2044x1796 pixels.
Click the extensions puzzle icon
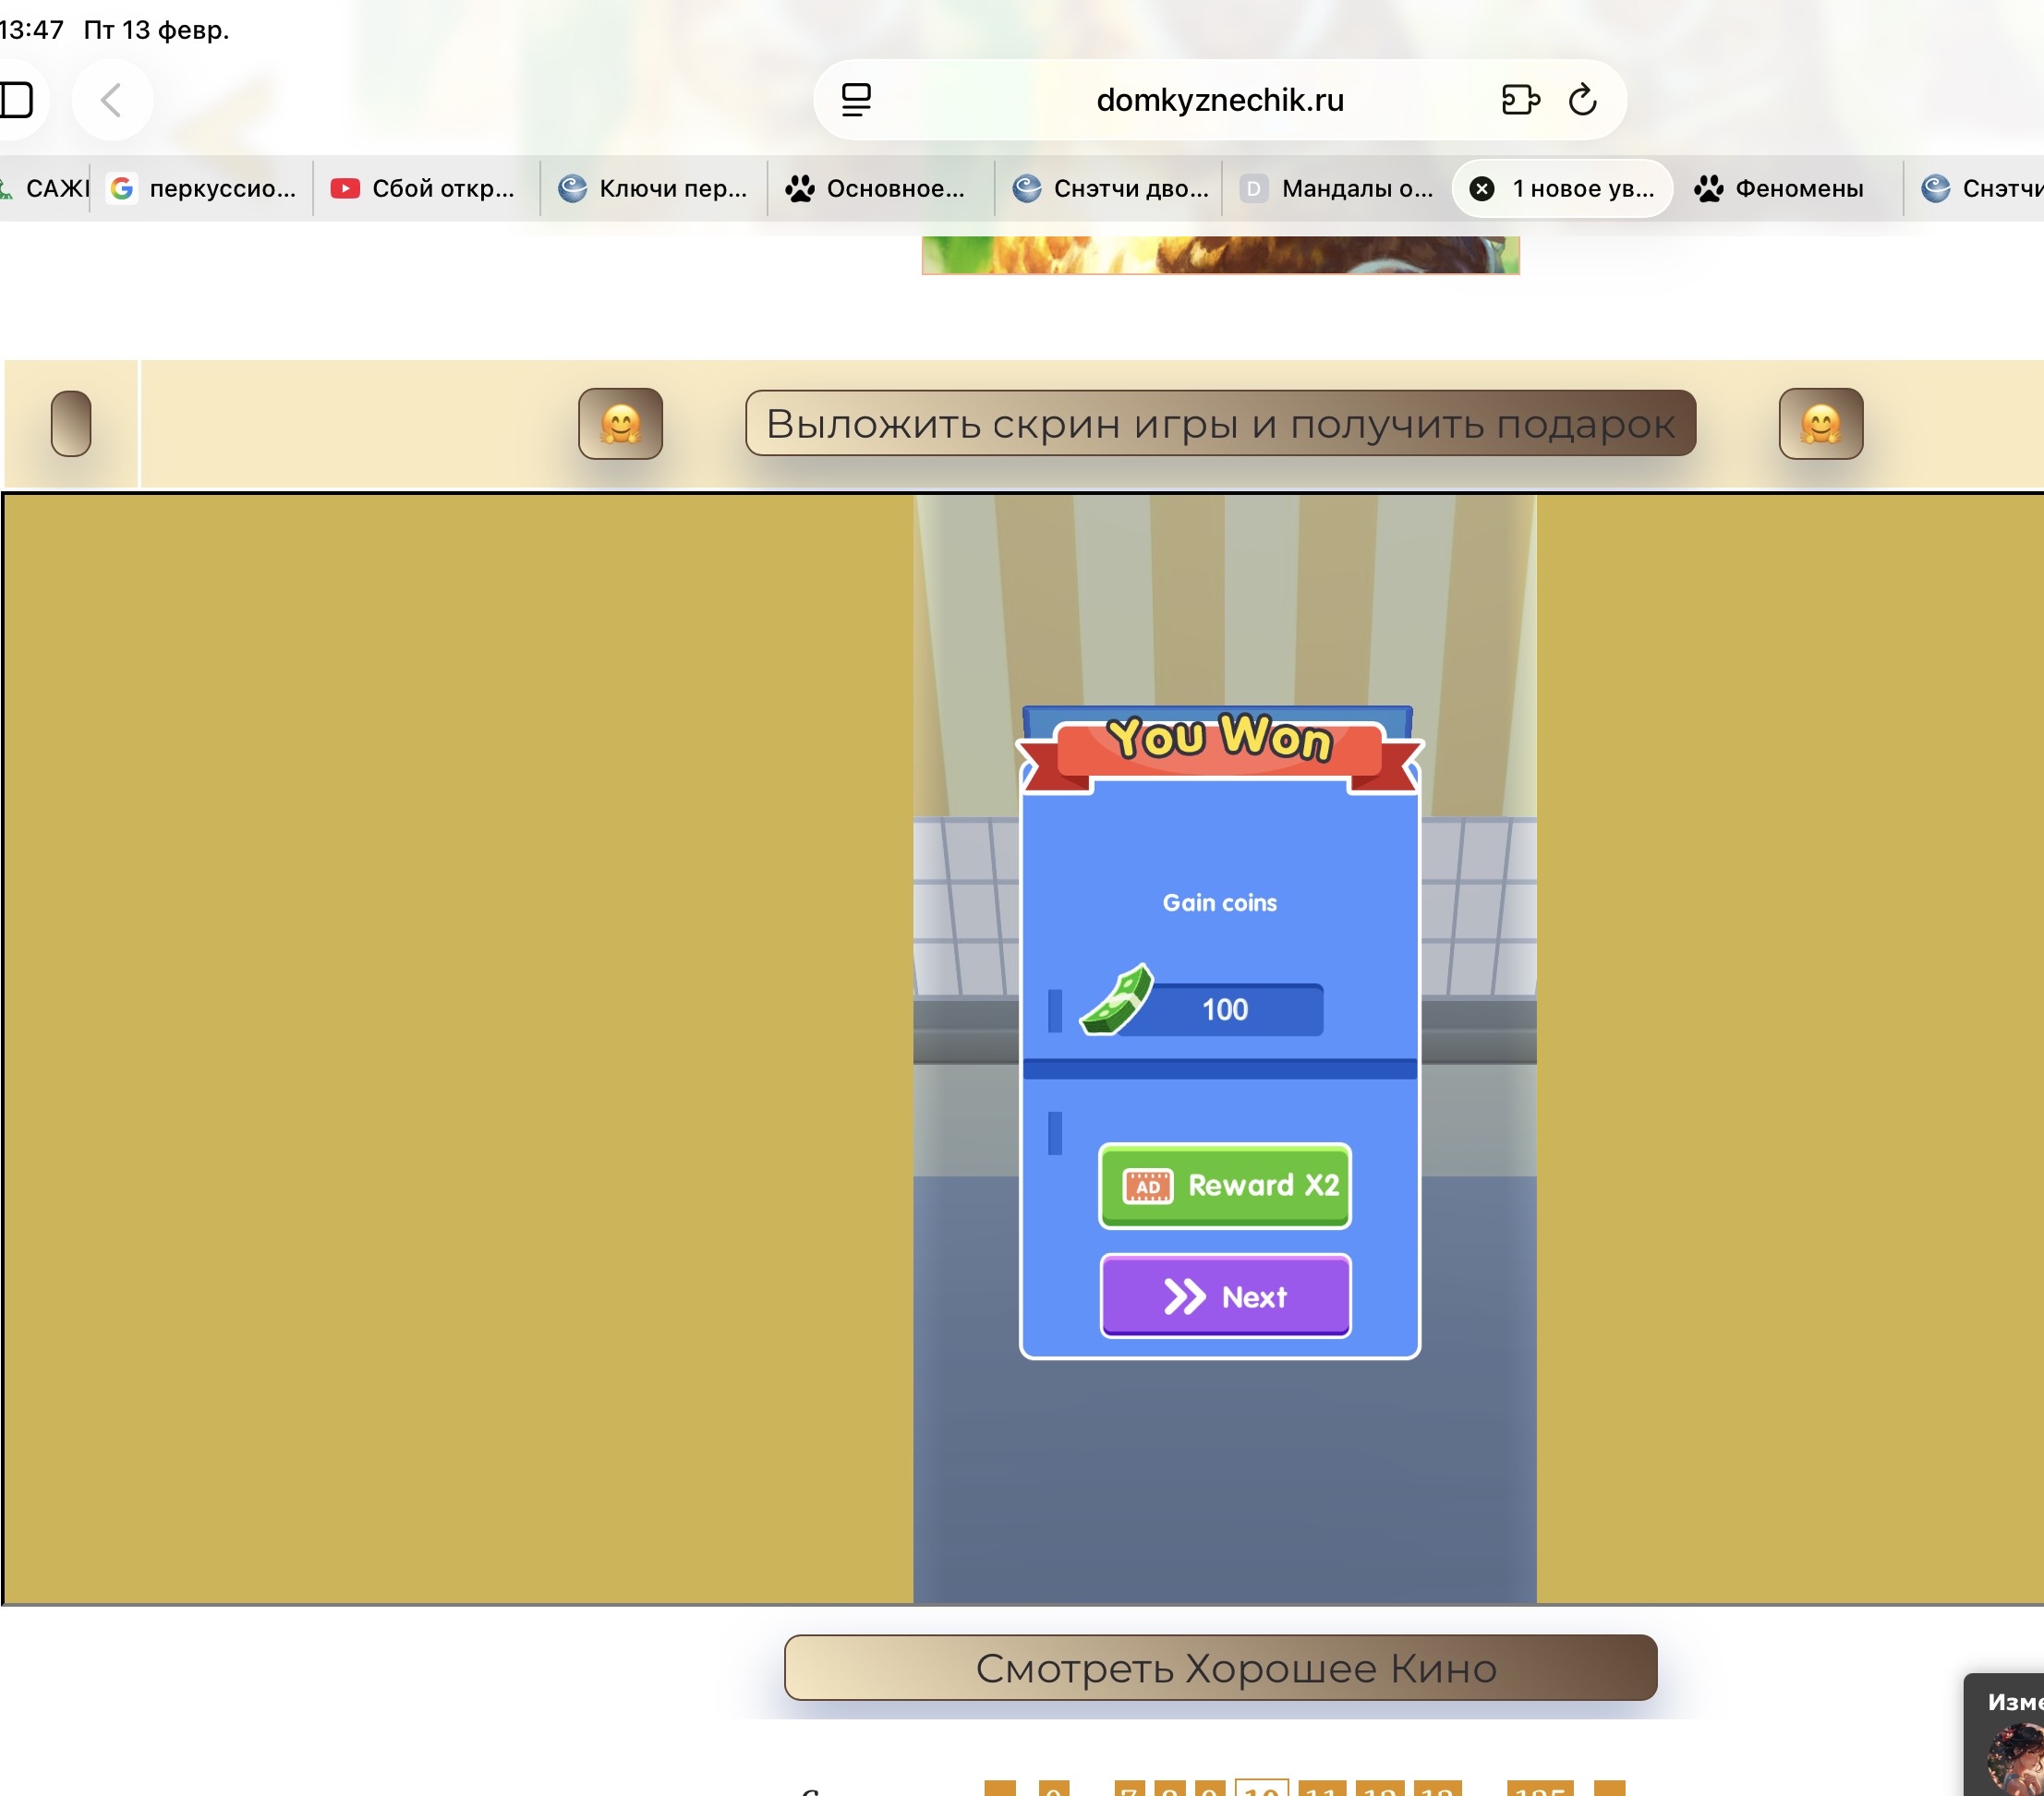[1520, 100]
